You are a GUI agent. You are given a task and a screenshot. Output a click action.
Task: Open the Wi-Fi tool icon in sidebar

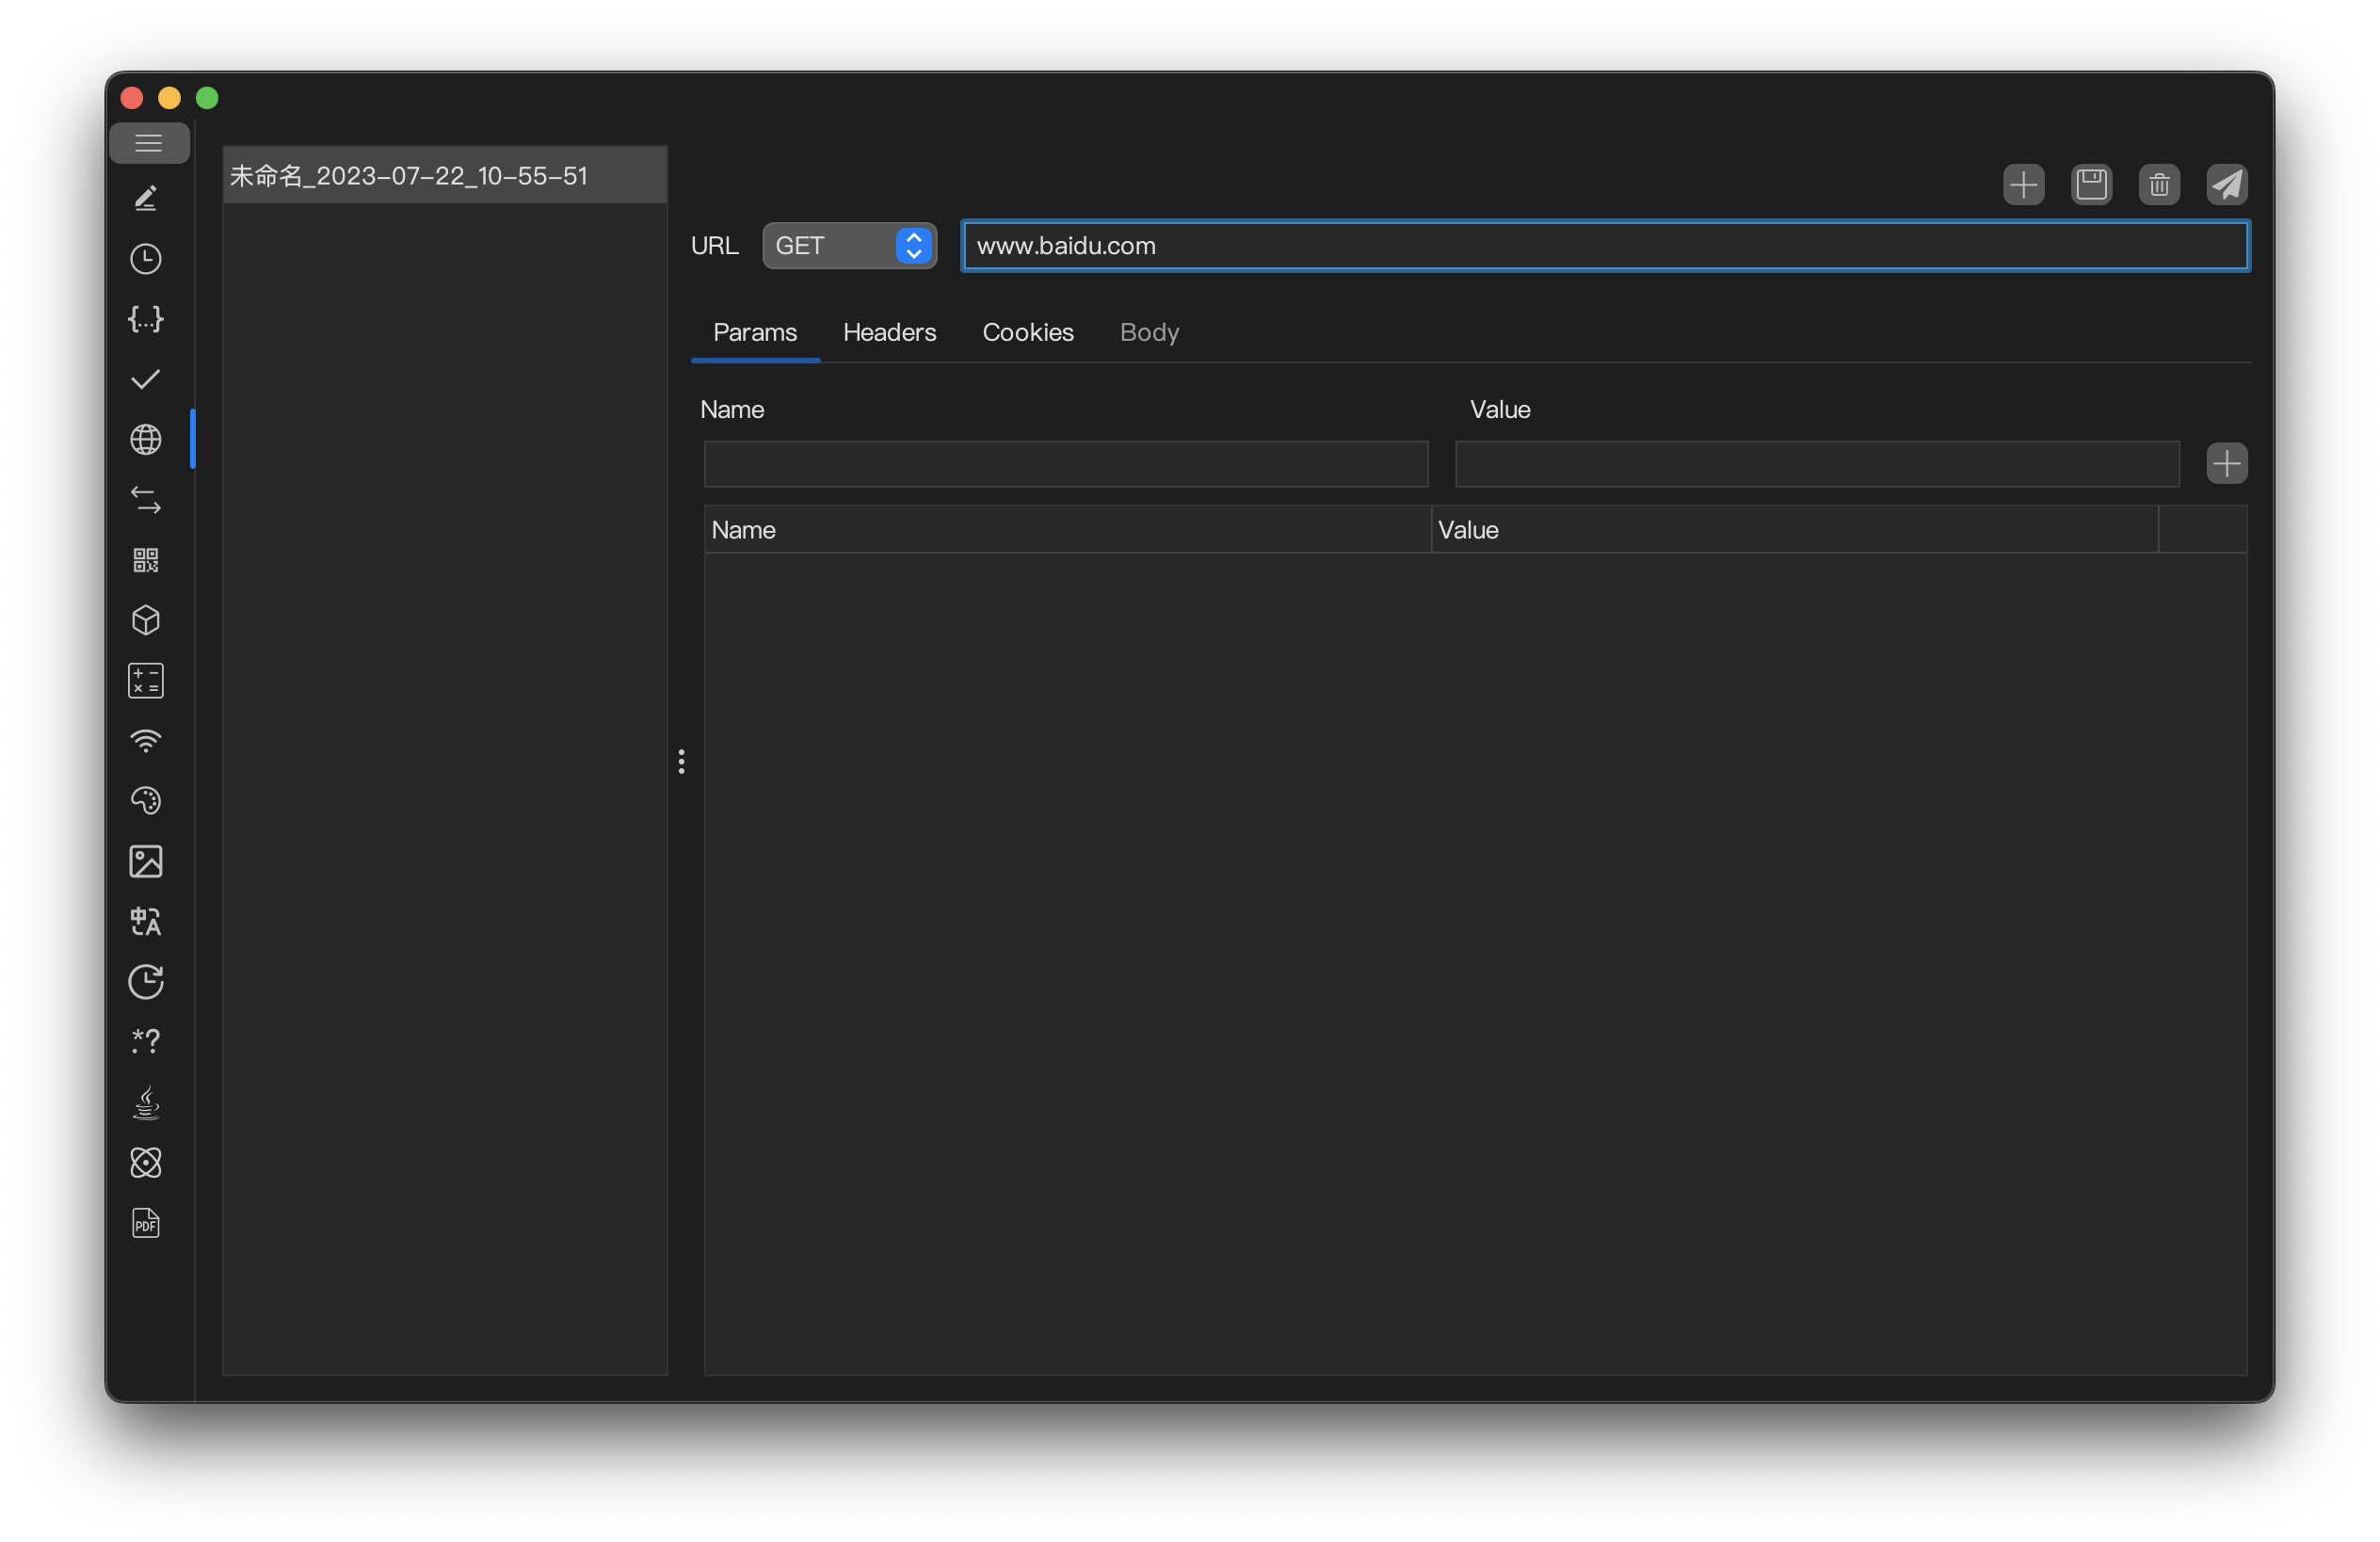pos(146,741)
